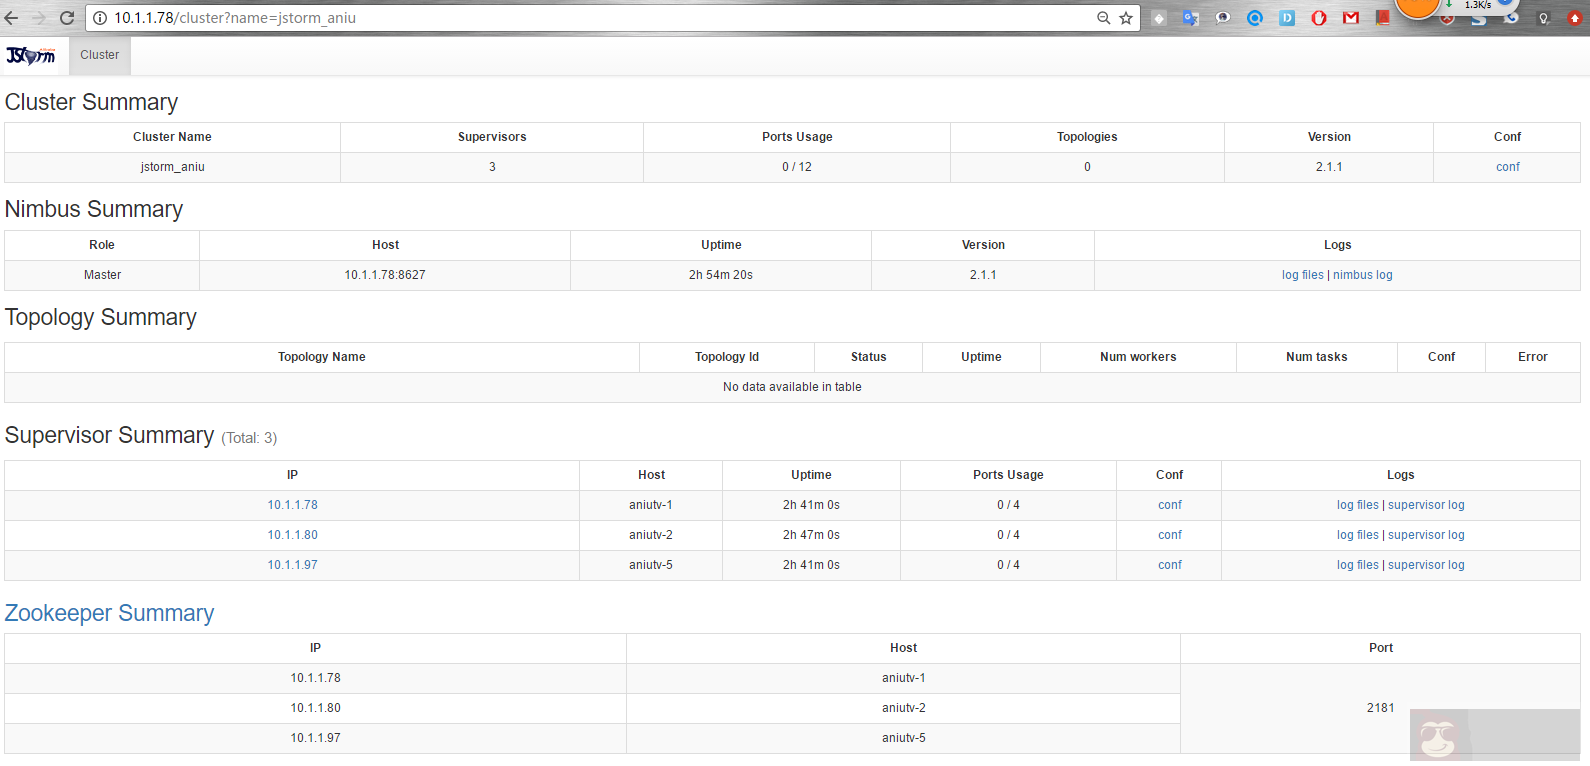1590x766 pixels.
Task: Open the Gmail checker extension
Action: [1351, 18]
